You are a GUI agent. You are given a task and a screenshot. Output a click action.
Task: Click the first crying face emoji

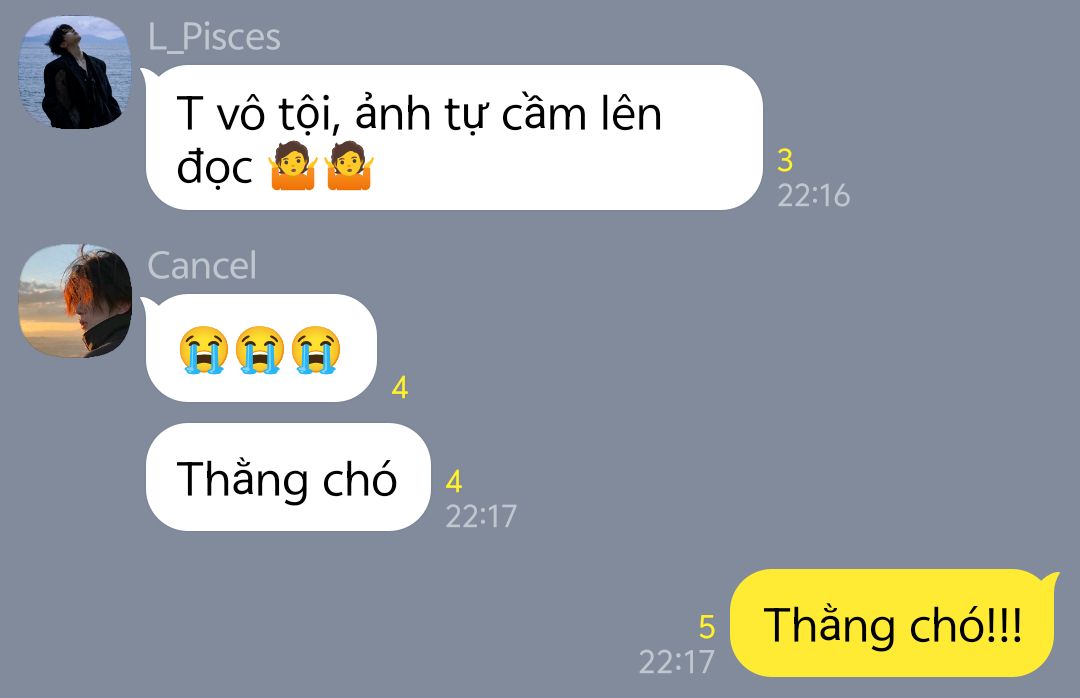[x=204, y=349]
